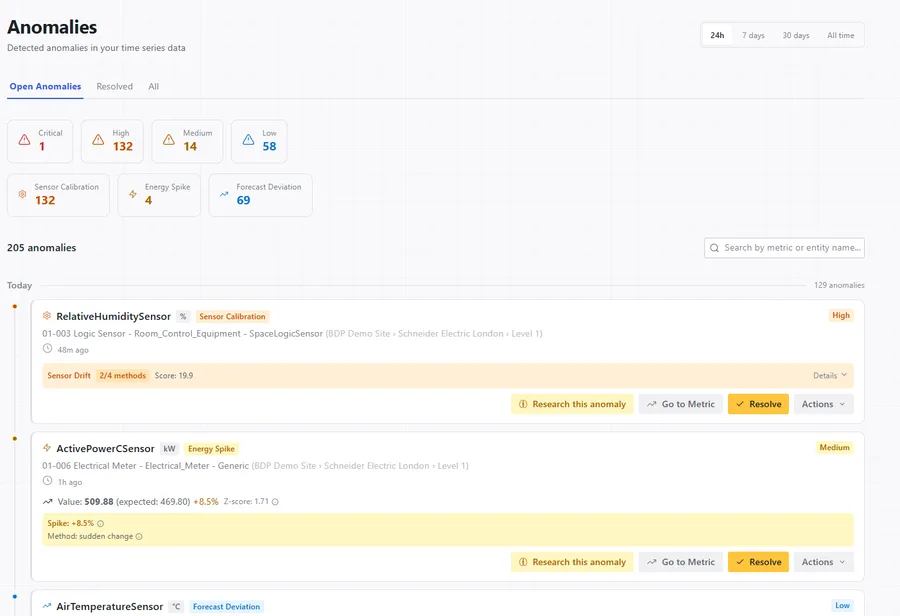Viewport: 900px width, 616px height.
Task: Open Actions dropdown for RelativeHumiditySensor
Action: pyautogui.click(x=822, y=403)
